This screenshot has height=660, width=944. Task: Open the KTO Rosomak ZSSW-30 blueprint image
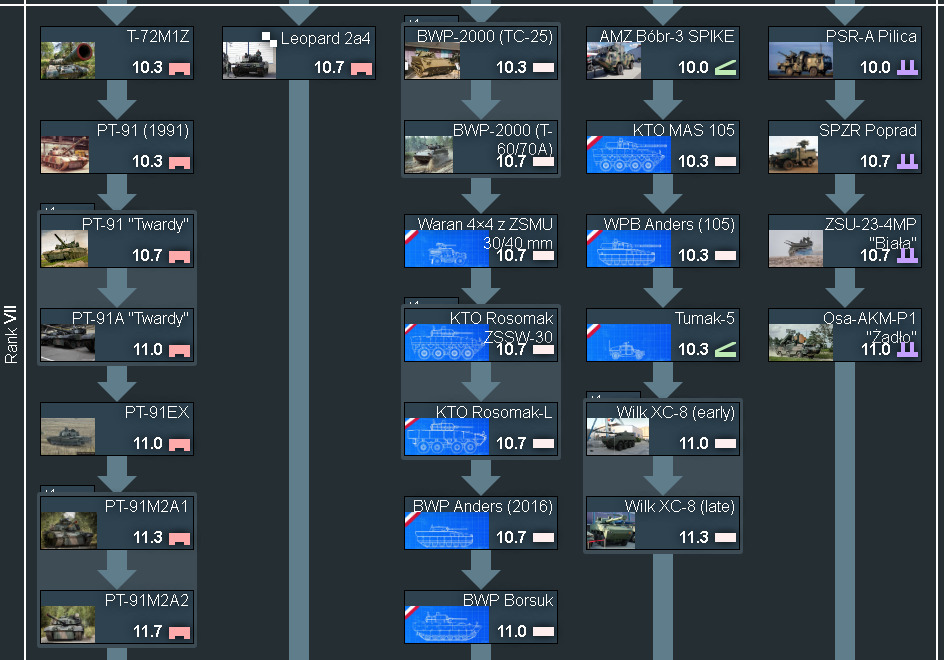447,343
